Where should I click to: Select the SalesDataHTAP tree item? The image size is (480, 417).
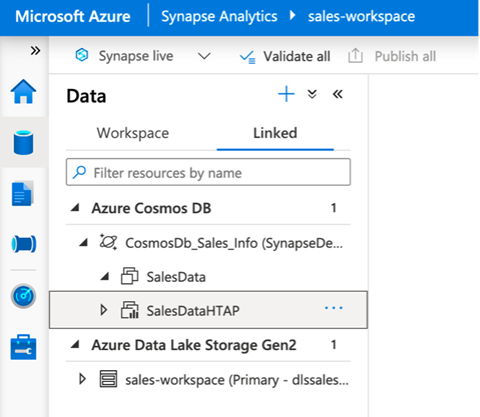208,310
